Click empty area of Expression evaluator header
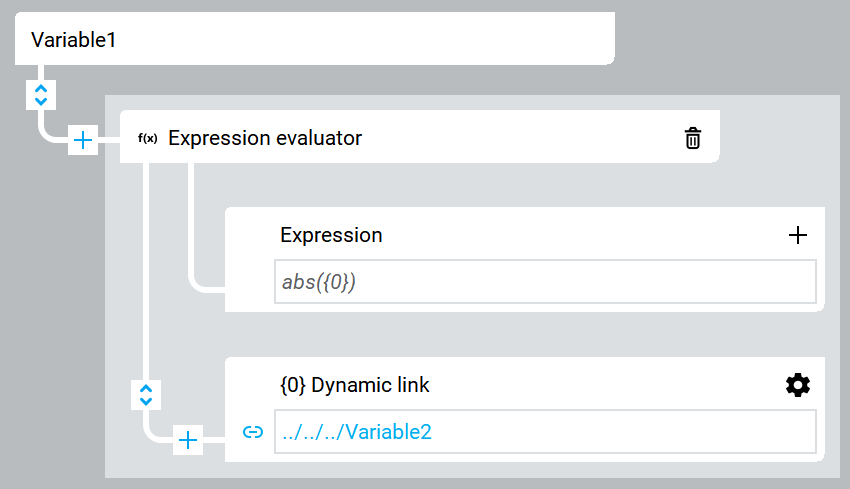 (x=520, y=138)
